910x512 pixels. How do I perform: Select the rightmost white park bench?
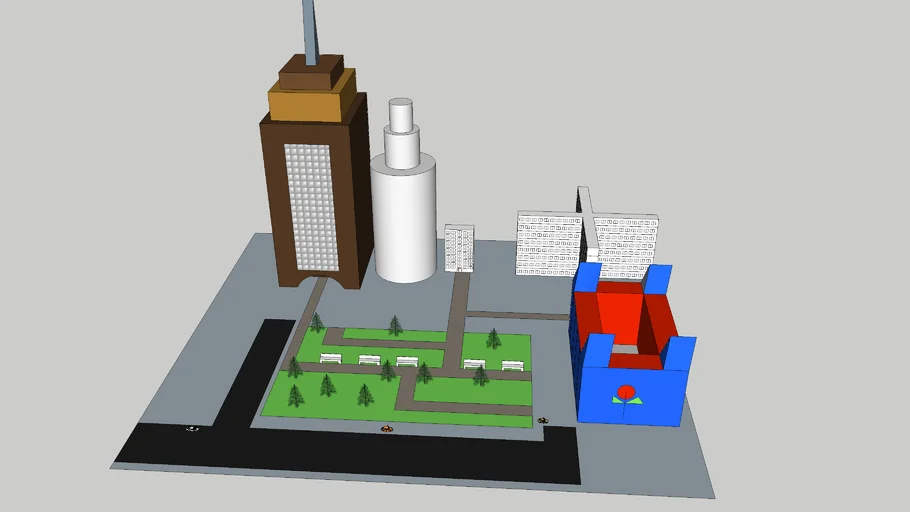[x=512, y=365]
